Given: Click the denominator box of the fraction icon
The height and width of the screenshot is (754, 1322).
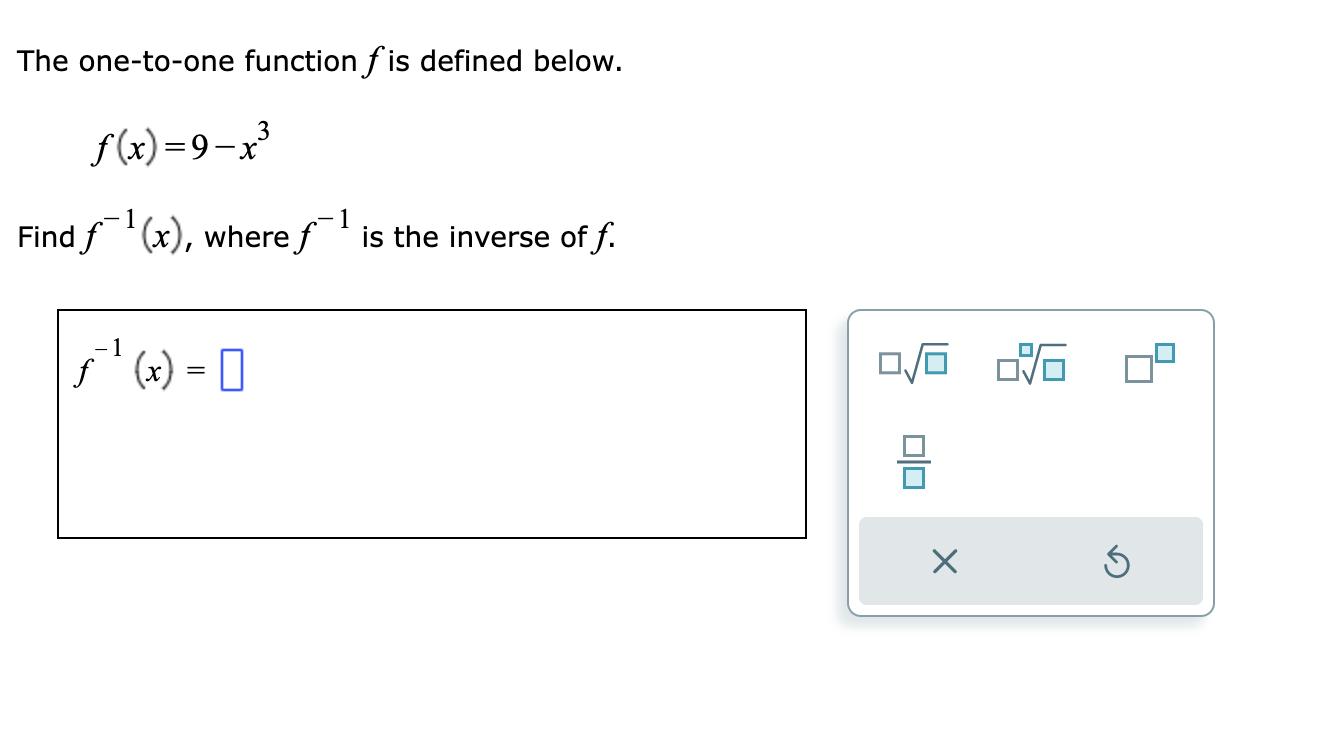Looking at the screenshot, I should click(x=912, y=477).
